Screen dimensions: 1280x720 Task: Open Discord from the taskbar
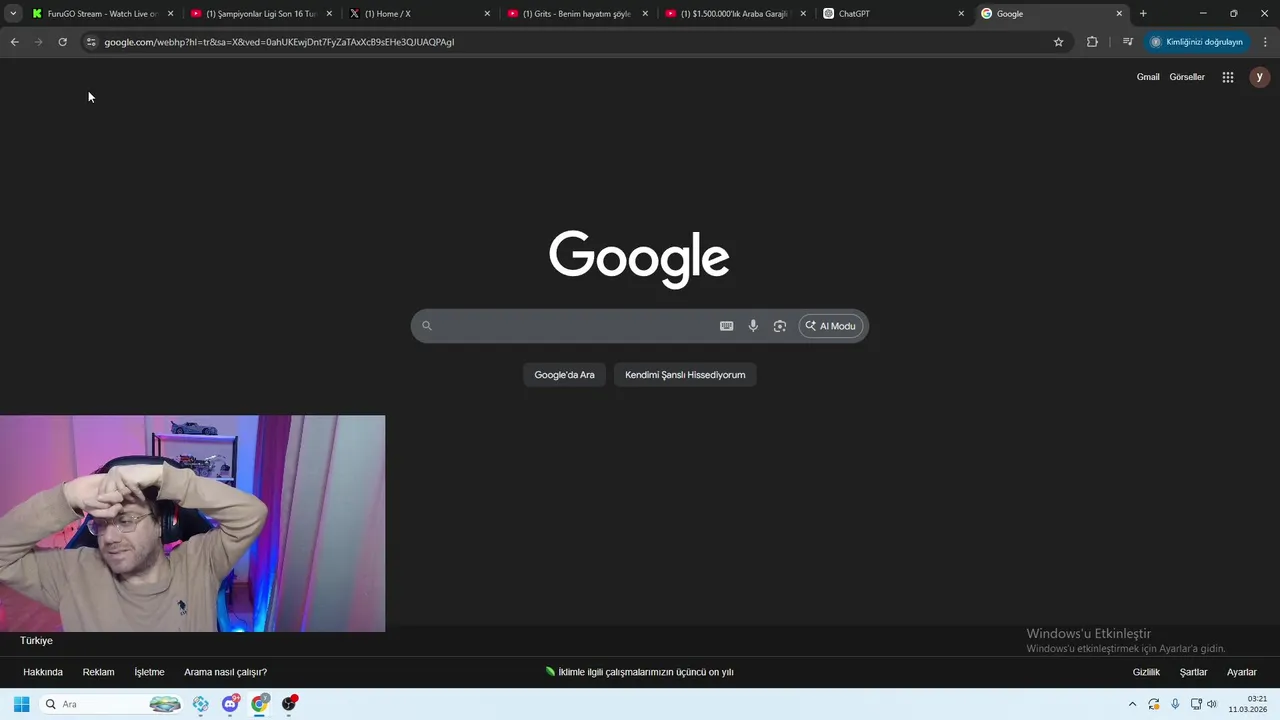click(x=231, y=704)
